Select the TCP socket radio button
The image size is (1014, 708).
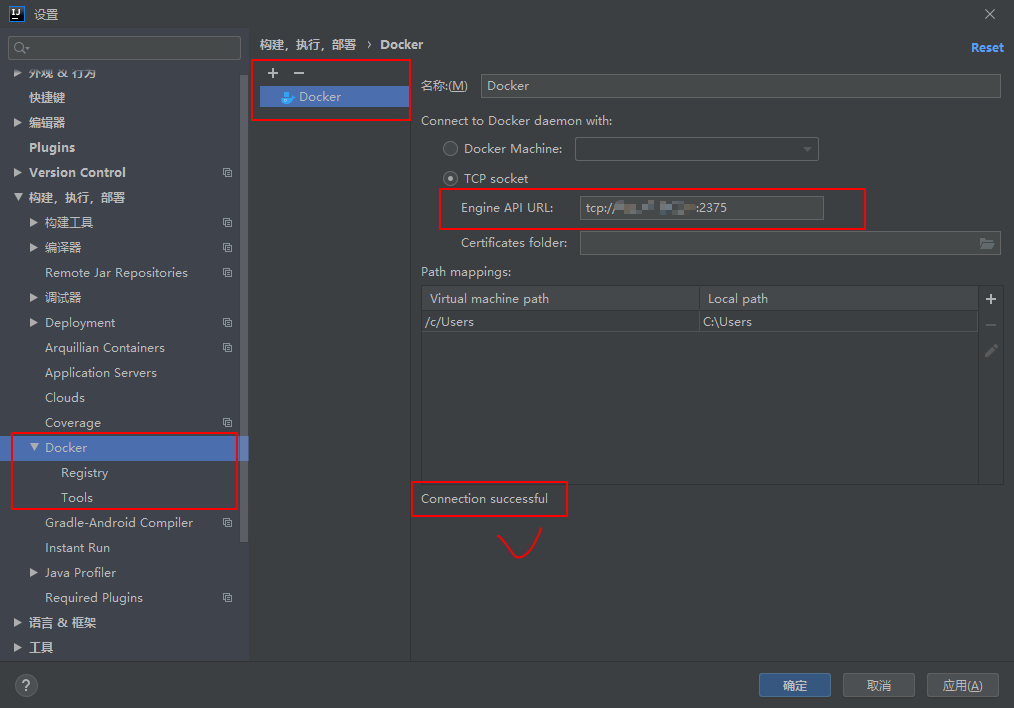tap(451, 179)
